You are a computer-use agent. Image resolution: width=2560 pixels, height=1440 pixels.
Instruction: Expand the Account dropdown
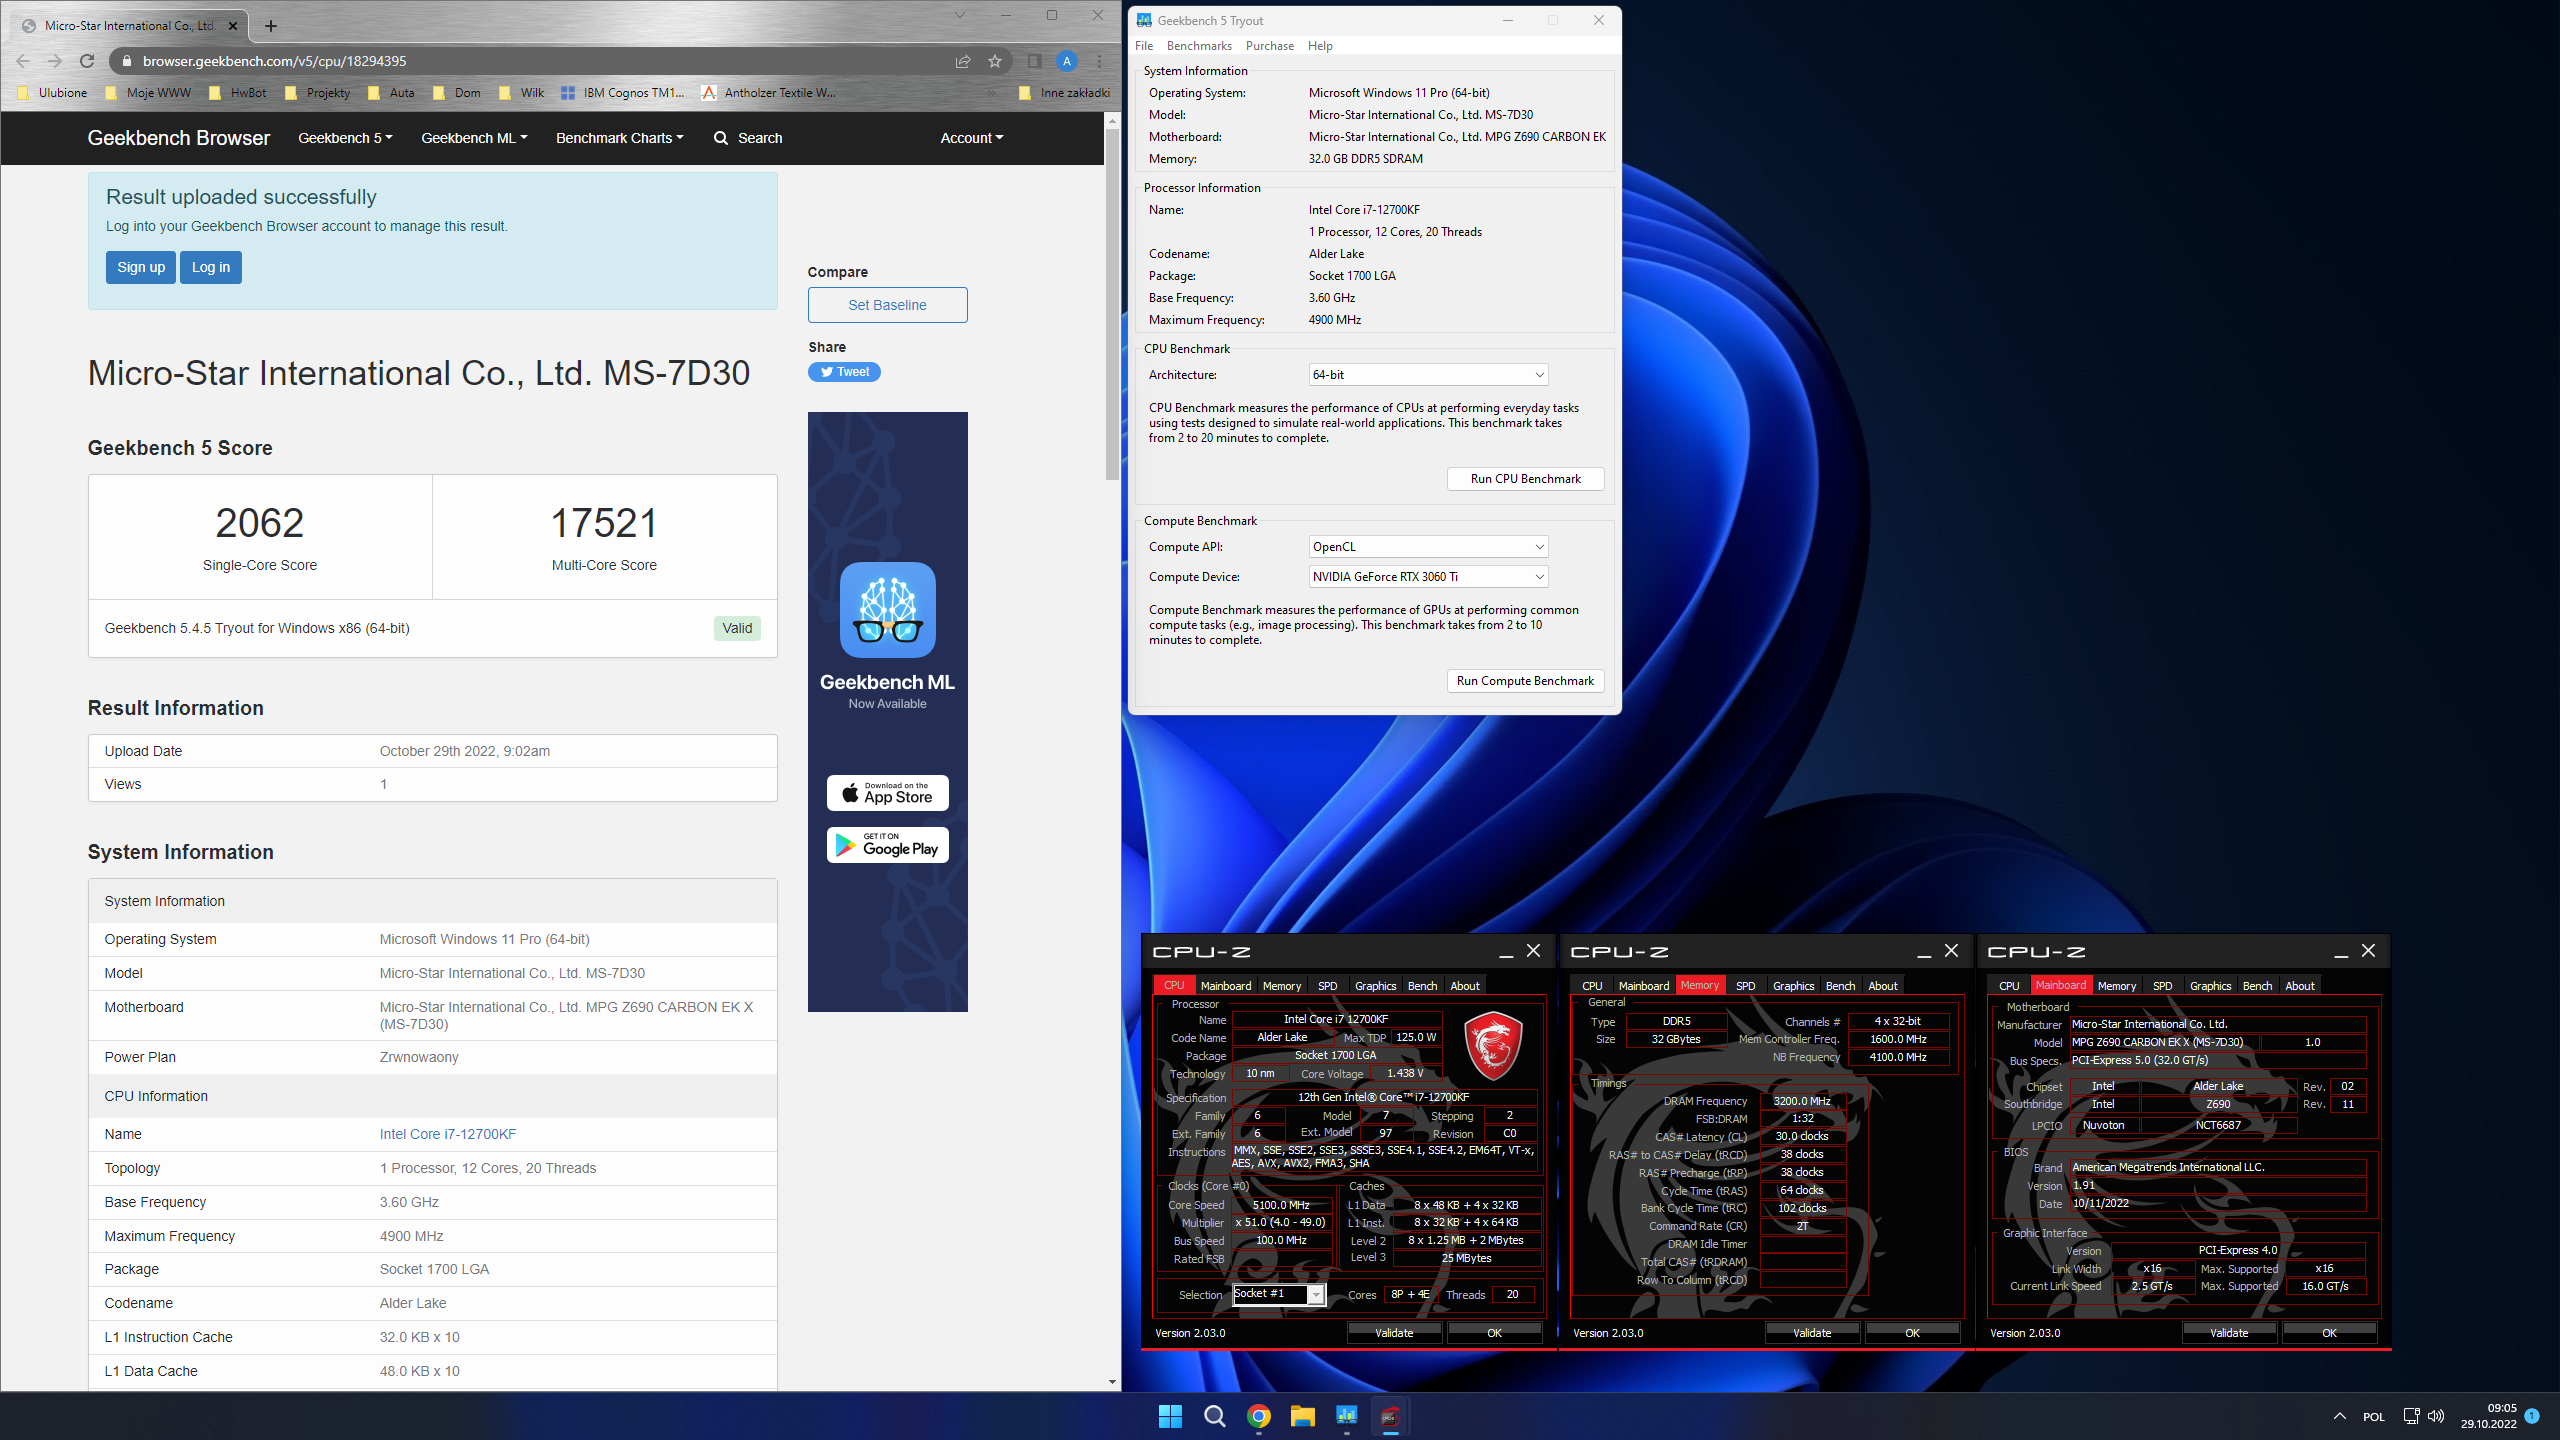pyautogui.click(x=971, y=138)
